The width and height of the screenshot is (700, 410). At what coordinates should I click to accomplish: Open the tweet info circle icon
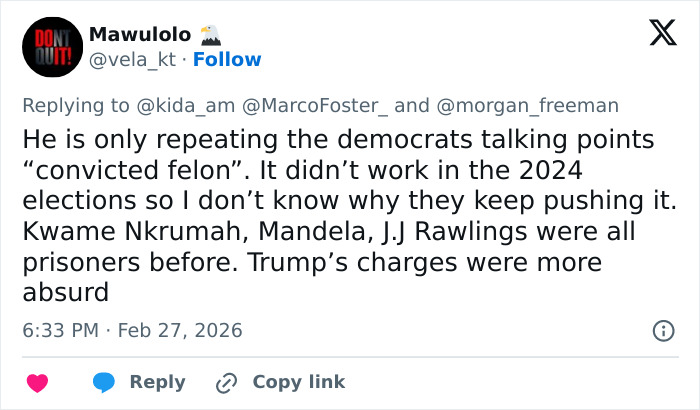pyautogui.click(x=662, y=330)
